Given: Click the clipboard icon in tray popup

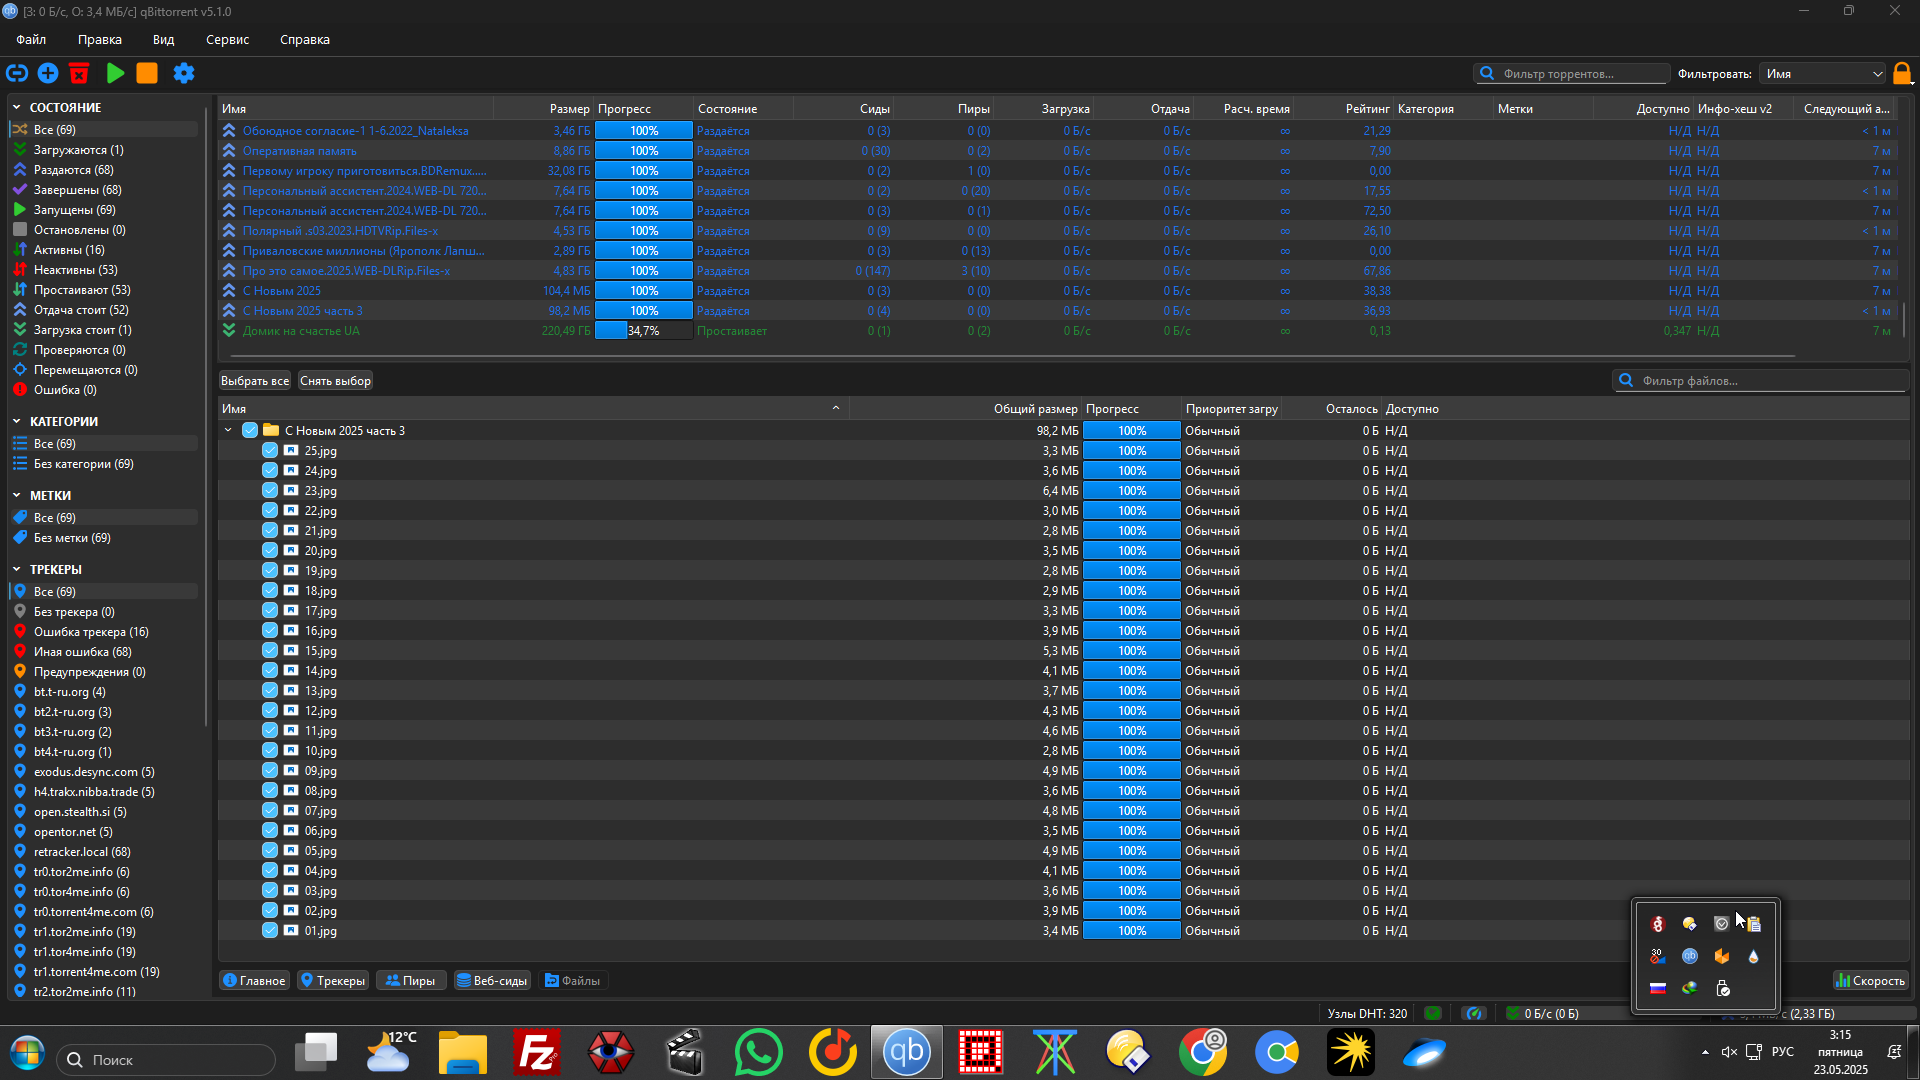Looking at the screenshot, I should pyautogui.click(x=1754, y=924).
